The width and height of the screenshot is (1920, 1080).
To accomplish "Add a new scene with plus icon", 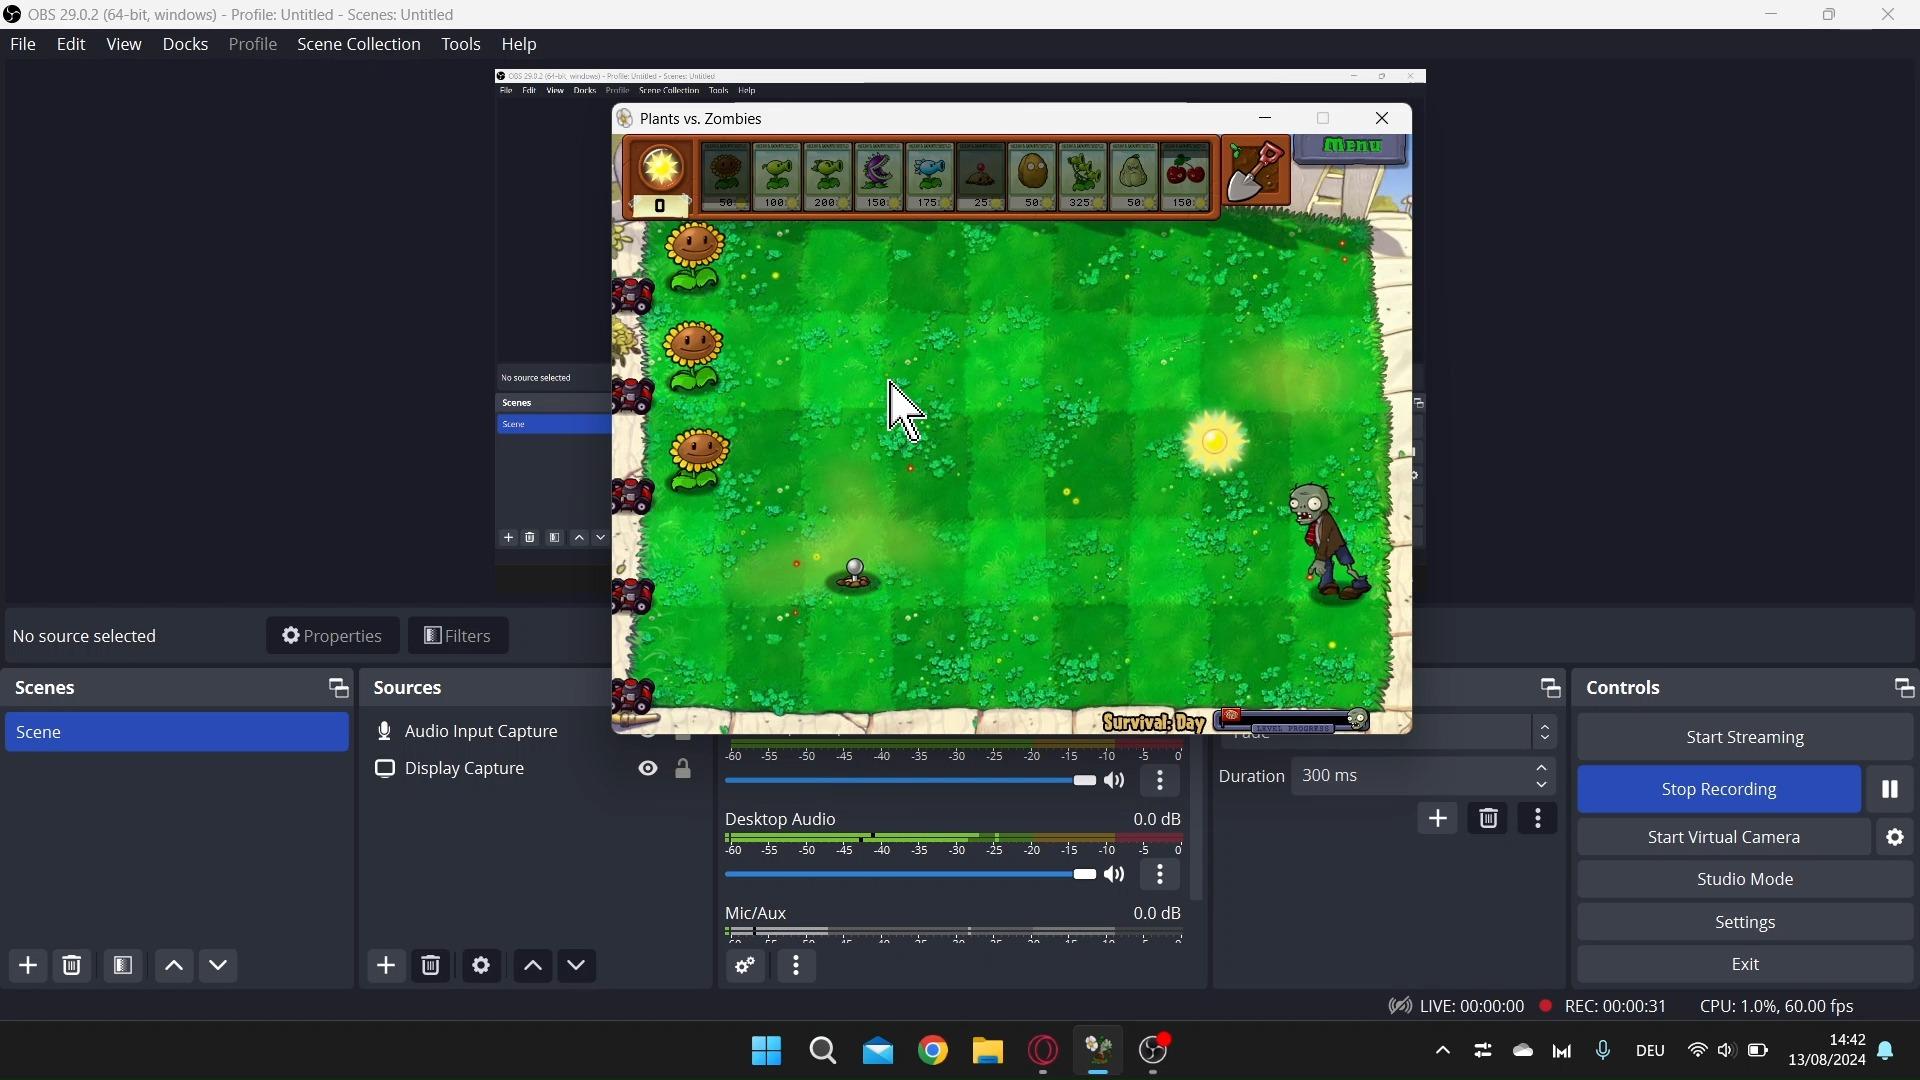I will (x=28, y=966).
